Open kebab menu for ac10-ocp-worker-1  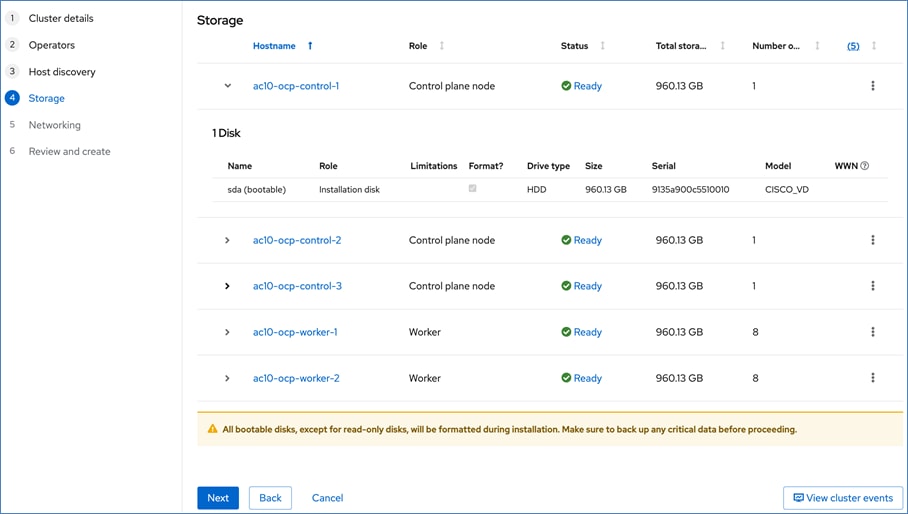pos(873,332)
